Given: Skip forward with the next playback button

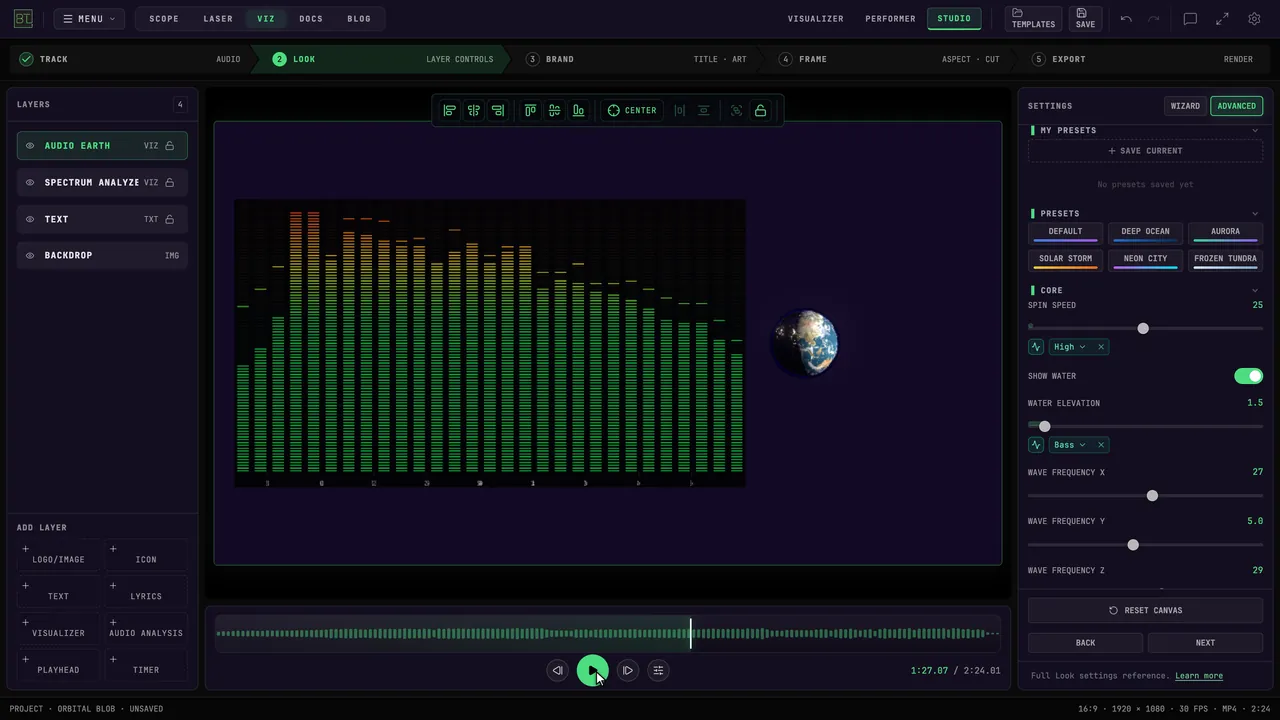Looking at the screenshot, I should pos(627,670).
